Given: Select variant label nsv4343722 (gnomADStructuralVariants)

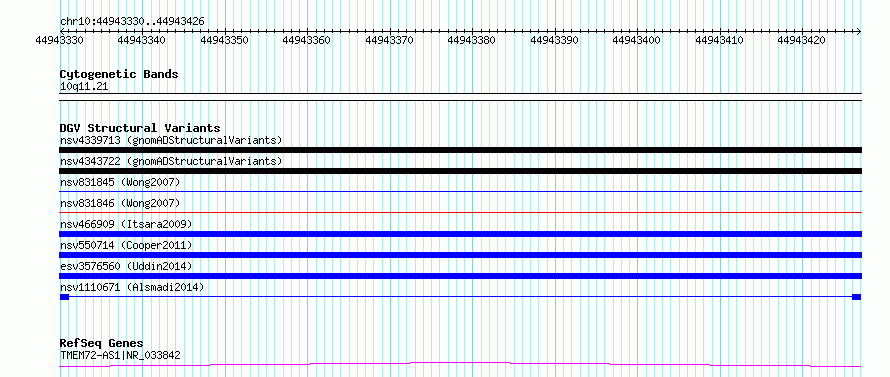Looking at the screenshot, I should click(171, 161).
